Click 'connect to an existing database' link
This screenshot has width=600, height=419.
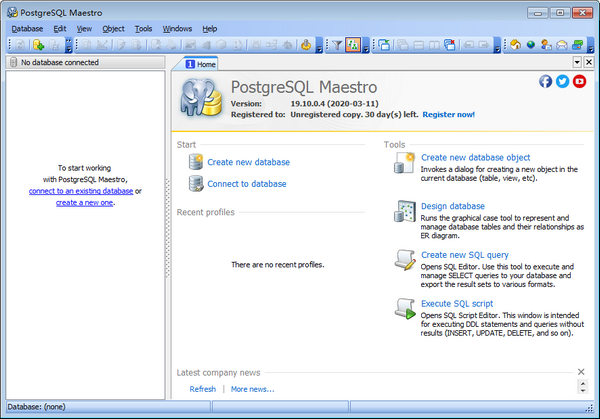point(81,191)
